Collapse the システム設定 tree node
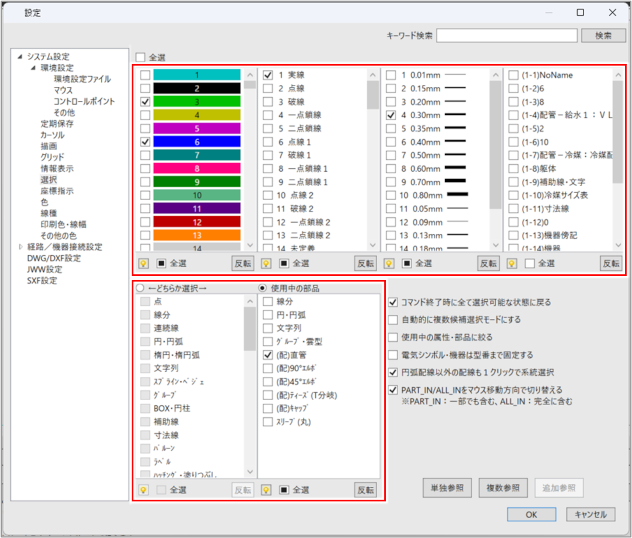 20,57
